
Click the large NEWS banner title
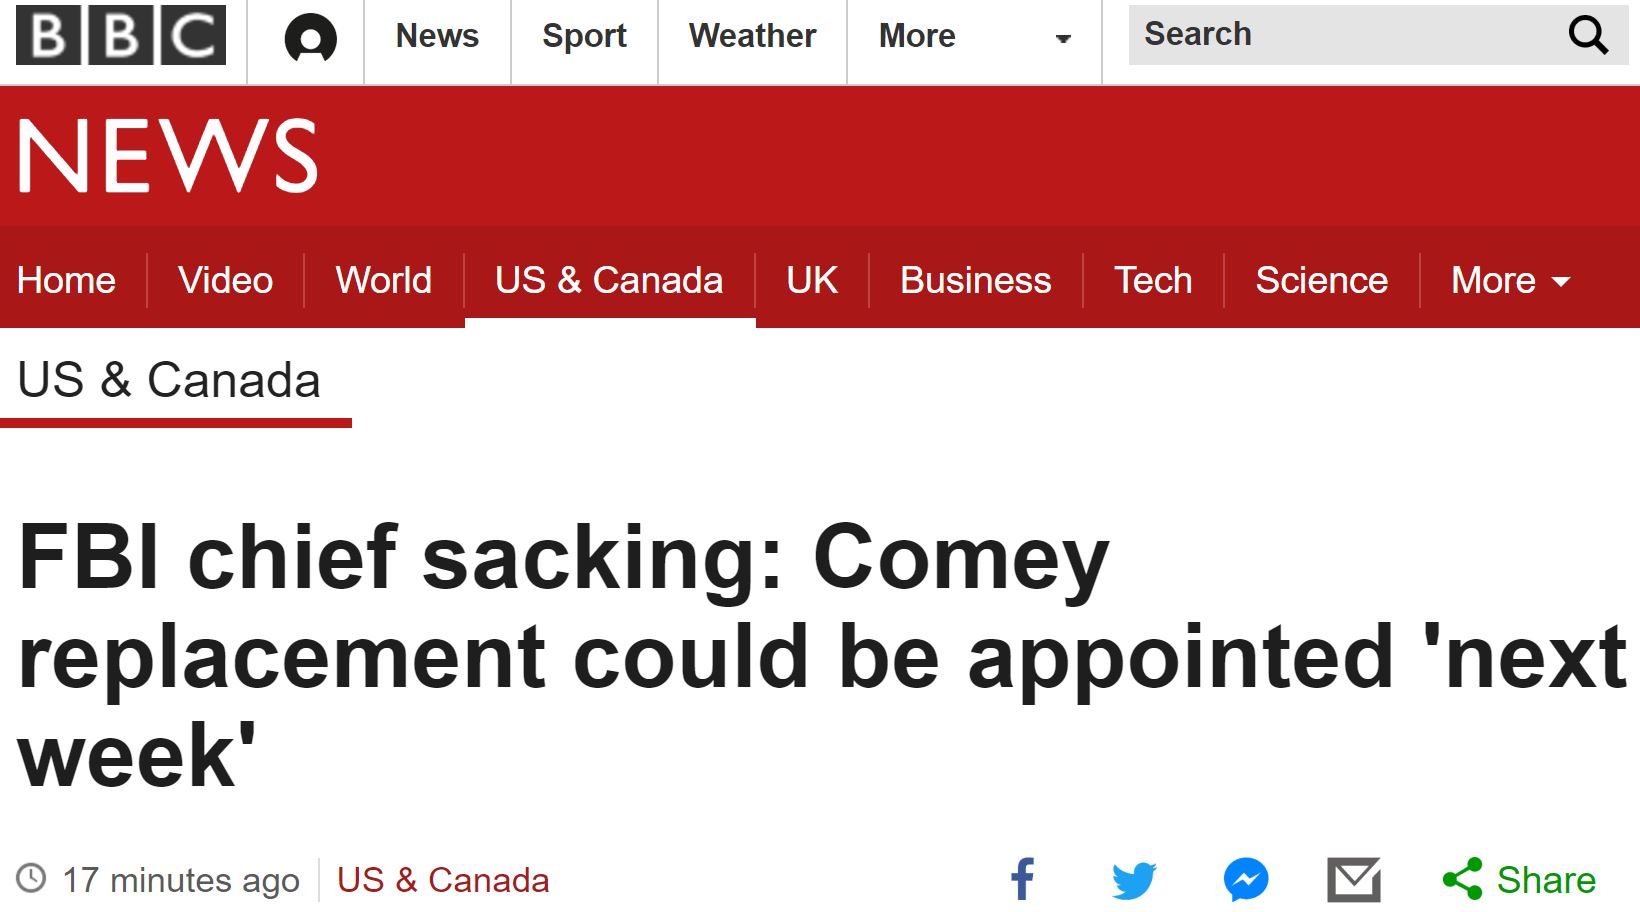pos(168,156)
